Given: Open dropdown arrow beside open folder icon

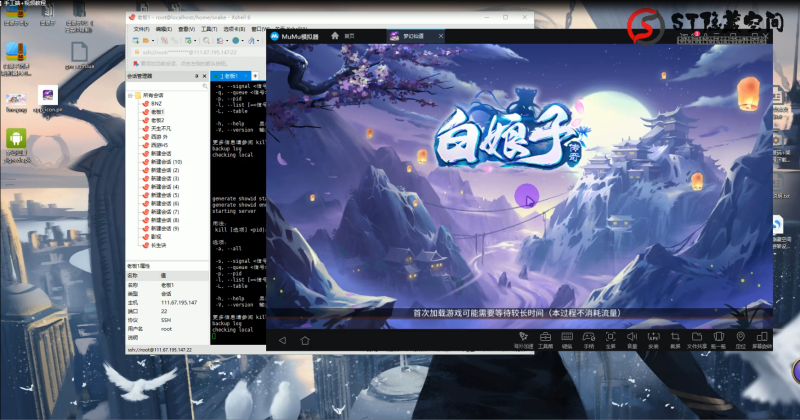Looking at the screenshot, I should pos(153,40).
